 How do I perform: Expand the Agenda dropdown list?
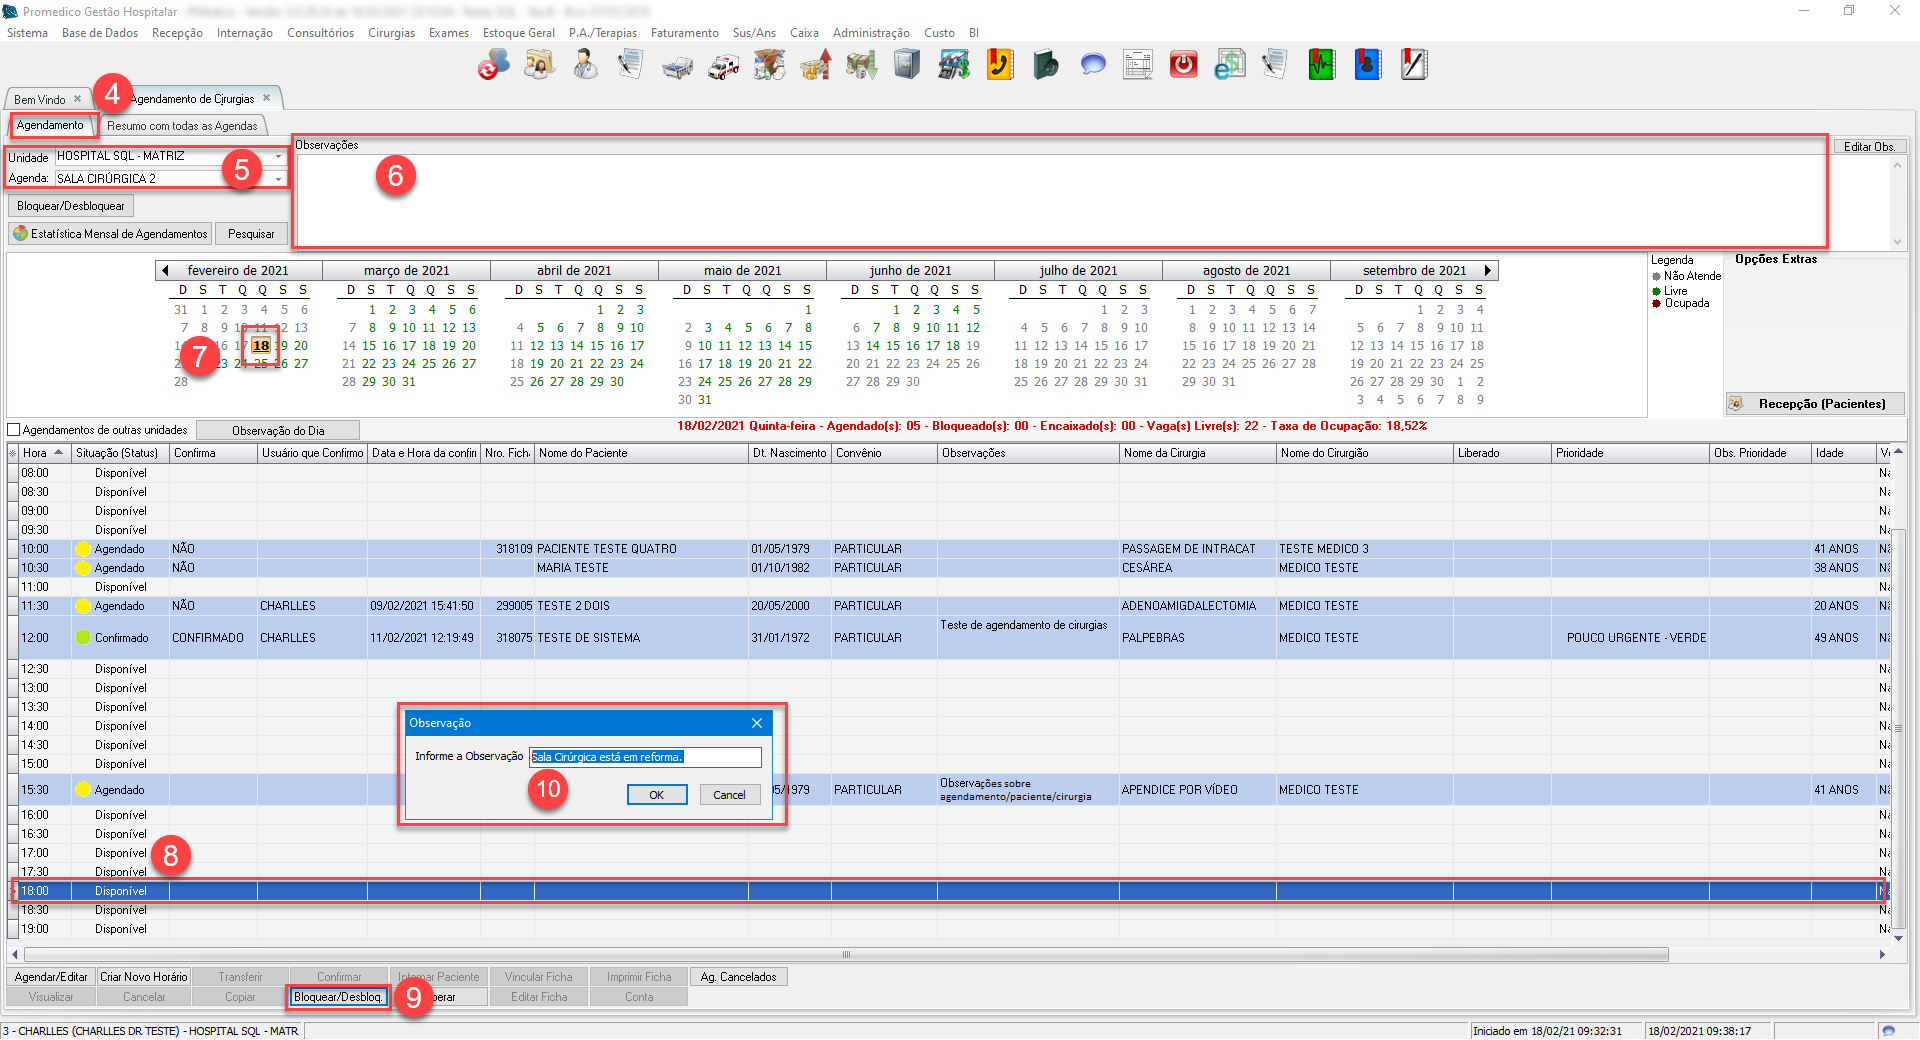278,179
